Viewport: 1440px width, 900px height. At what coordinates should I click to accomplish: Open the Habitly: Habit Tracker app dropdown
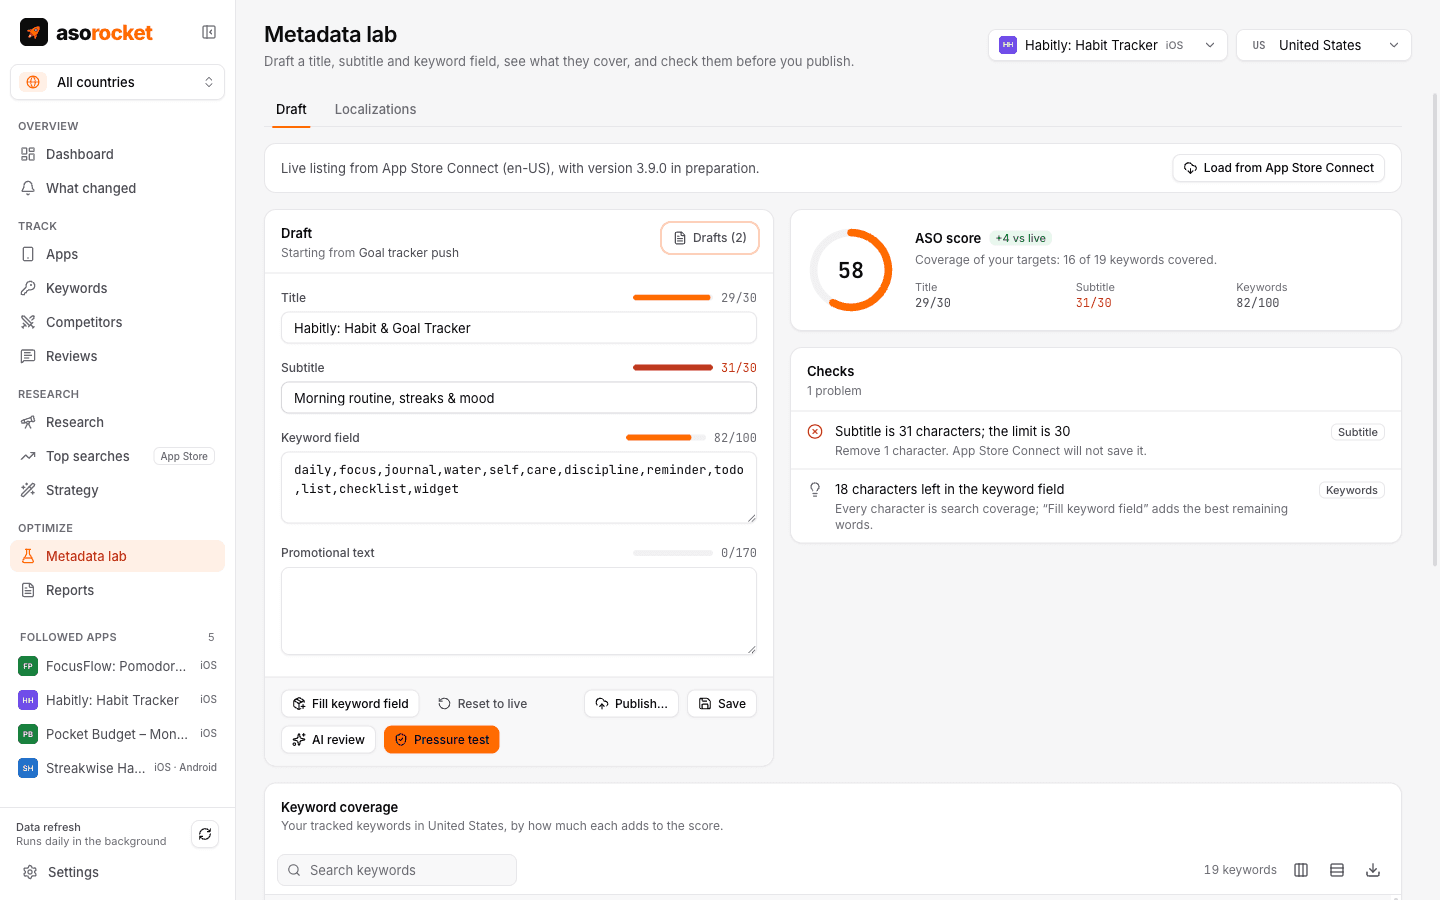[1107, 45]
